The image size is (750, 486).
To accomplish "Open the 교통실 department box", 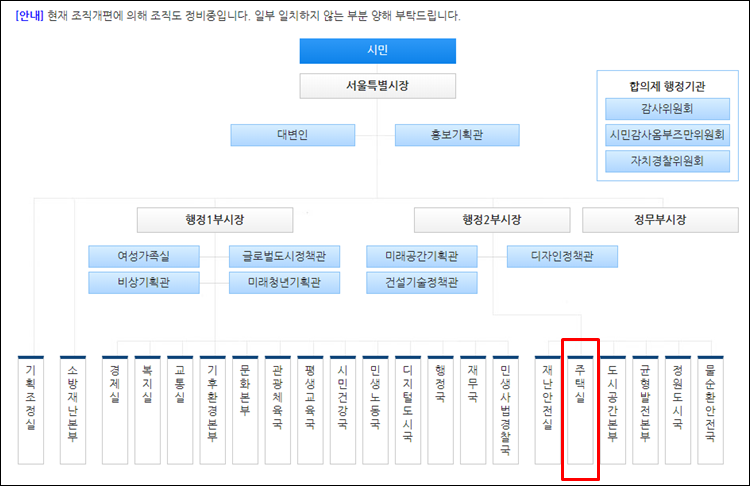I will [180, 410].
